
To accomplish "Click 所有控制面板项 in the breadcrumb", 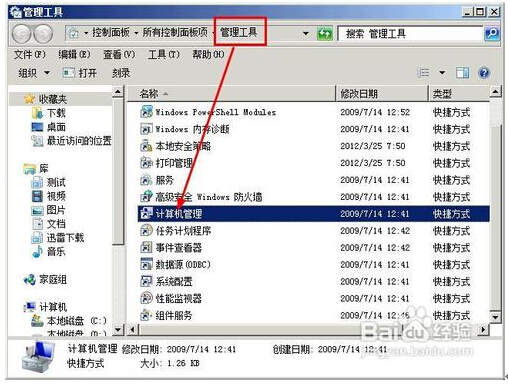I will point(175,33).
